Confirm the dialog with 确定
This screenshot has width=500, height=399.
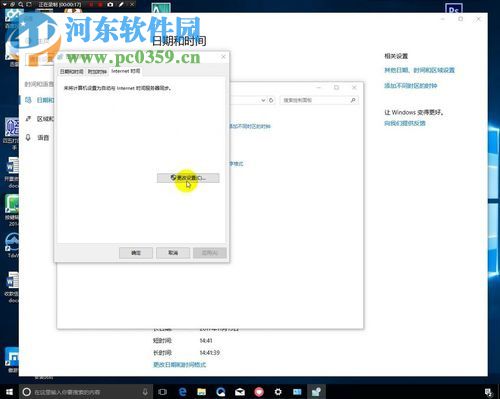pos(136,253)
